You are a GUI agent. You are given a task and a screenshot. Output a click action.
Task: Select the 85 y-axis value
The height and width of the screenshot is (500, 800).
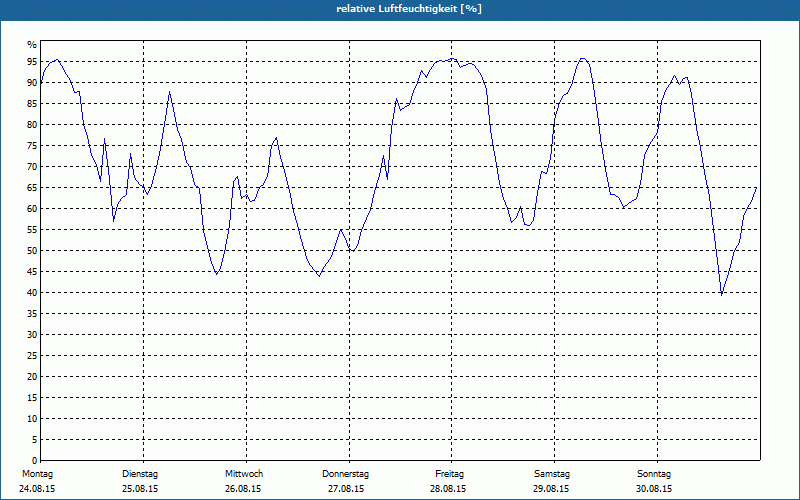pyautogui.click(x=32, y=104)
